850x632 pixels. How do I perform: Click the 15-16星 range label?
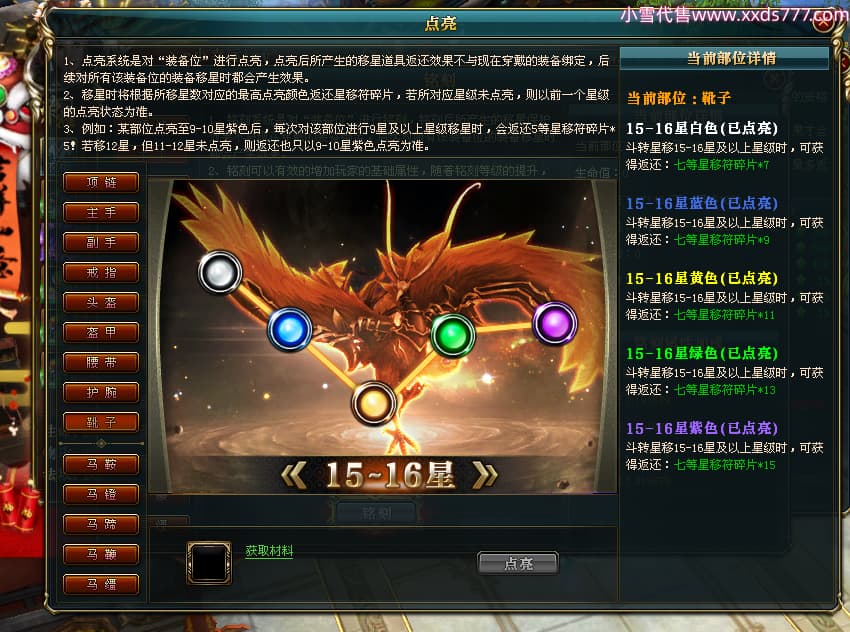(389, 475)
